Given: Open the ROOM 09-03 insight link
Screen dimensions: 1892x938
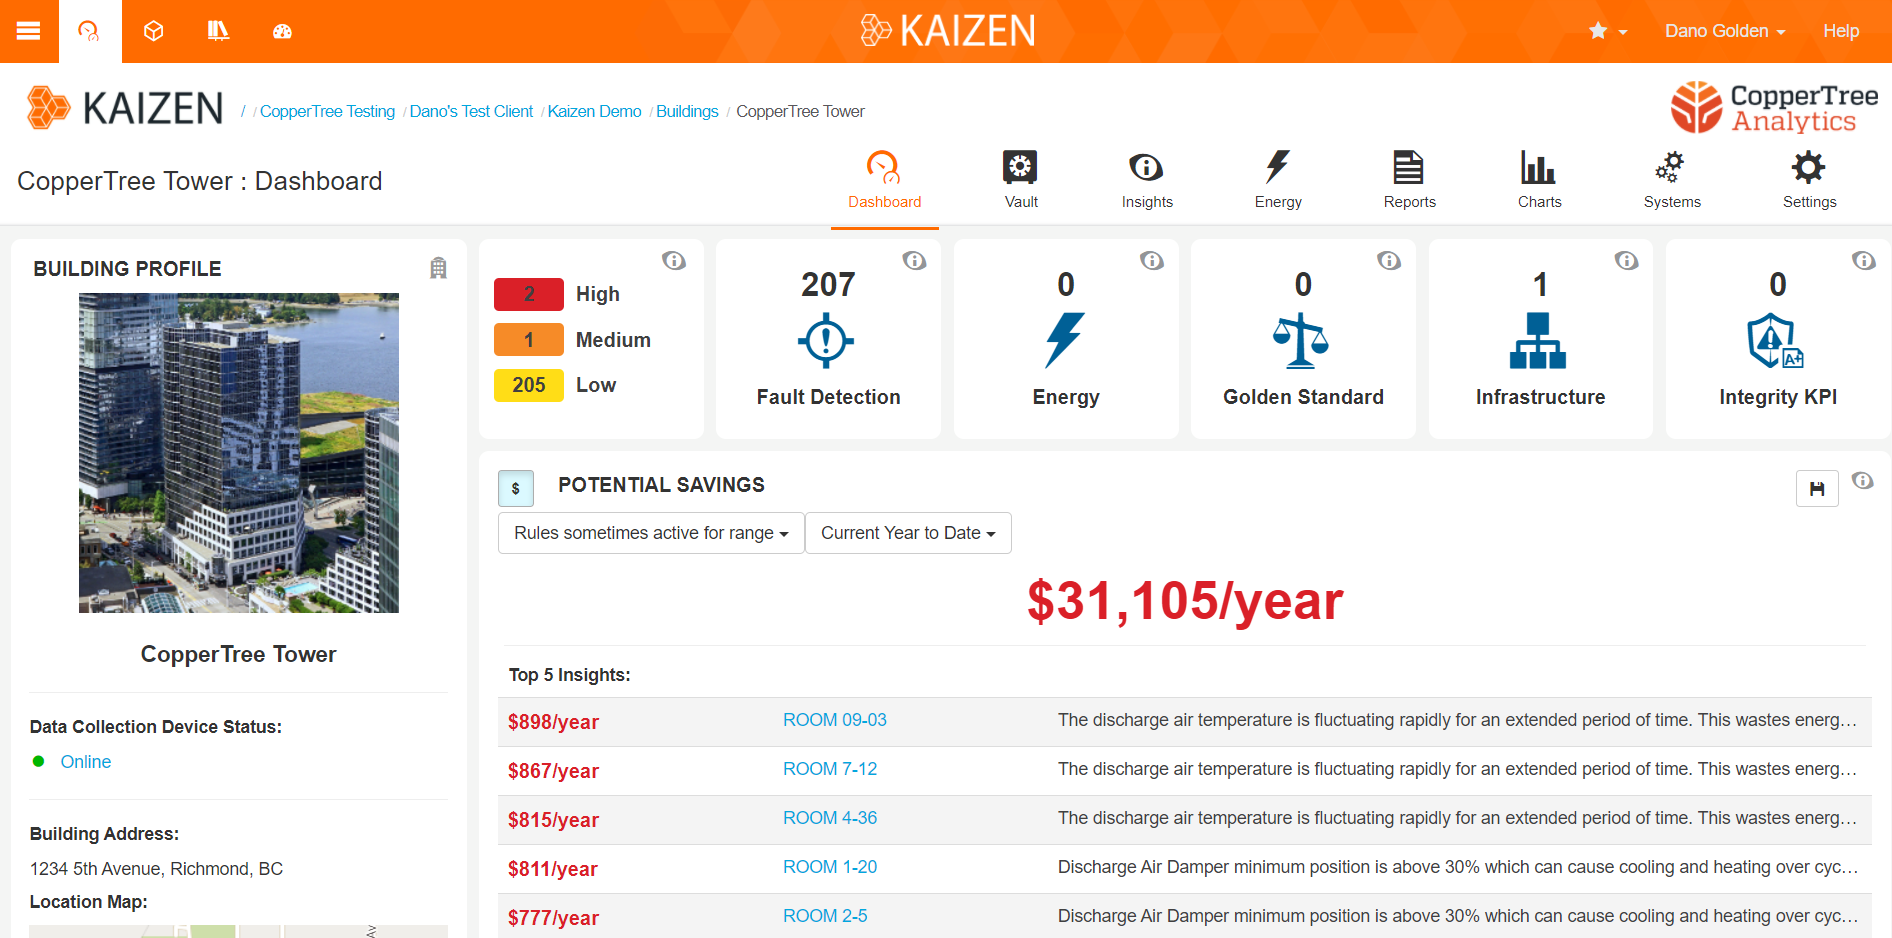Looking at the screenshot, I should click(x=834, y=720).
